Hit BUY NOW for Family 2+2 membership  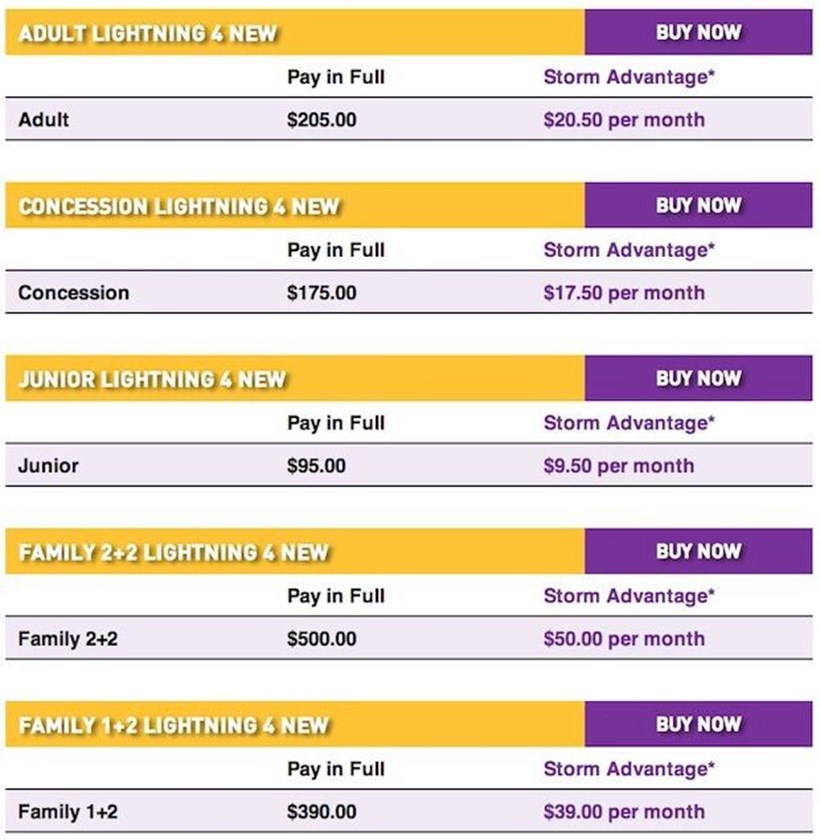click(698, 551)
